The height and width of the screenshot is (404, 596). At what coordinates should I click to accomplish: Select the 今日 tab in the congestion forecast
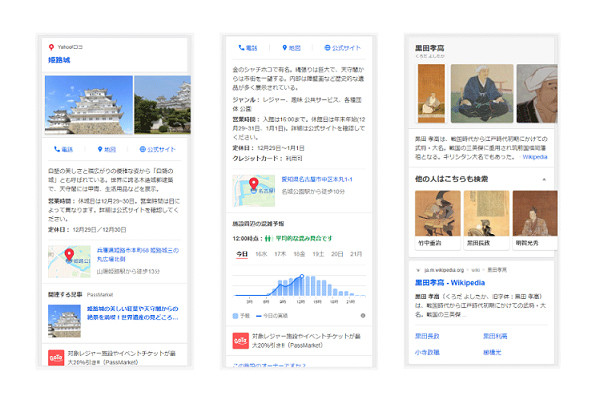242,254
